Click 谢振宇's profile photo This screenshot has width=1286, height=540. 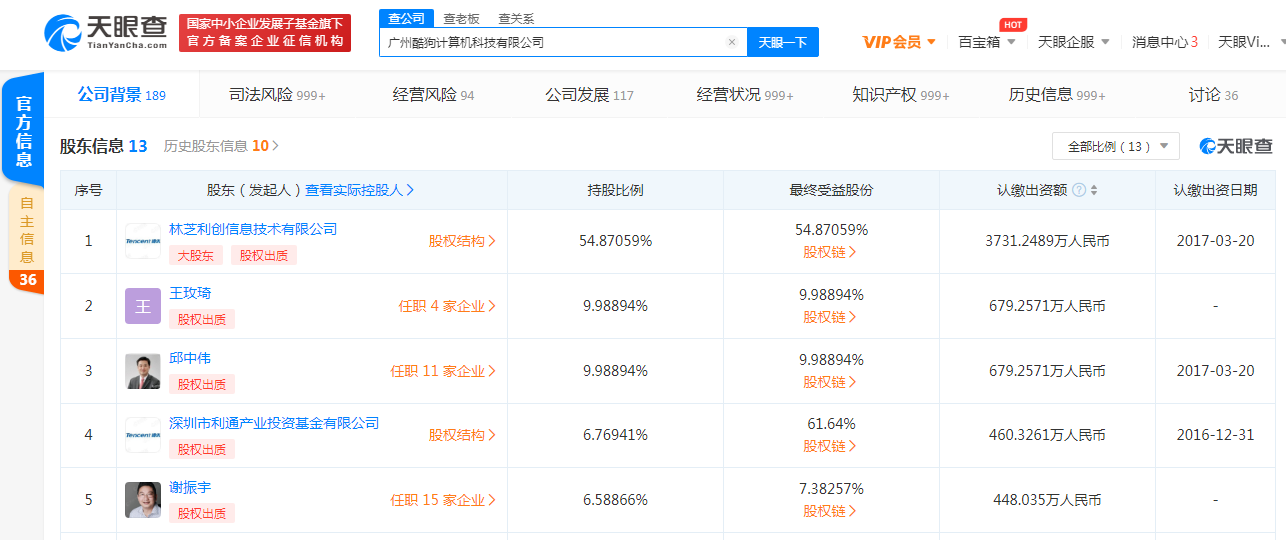point(143,500)
